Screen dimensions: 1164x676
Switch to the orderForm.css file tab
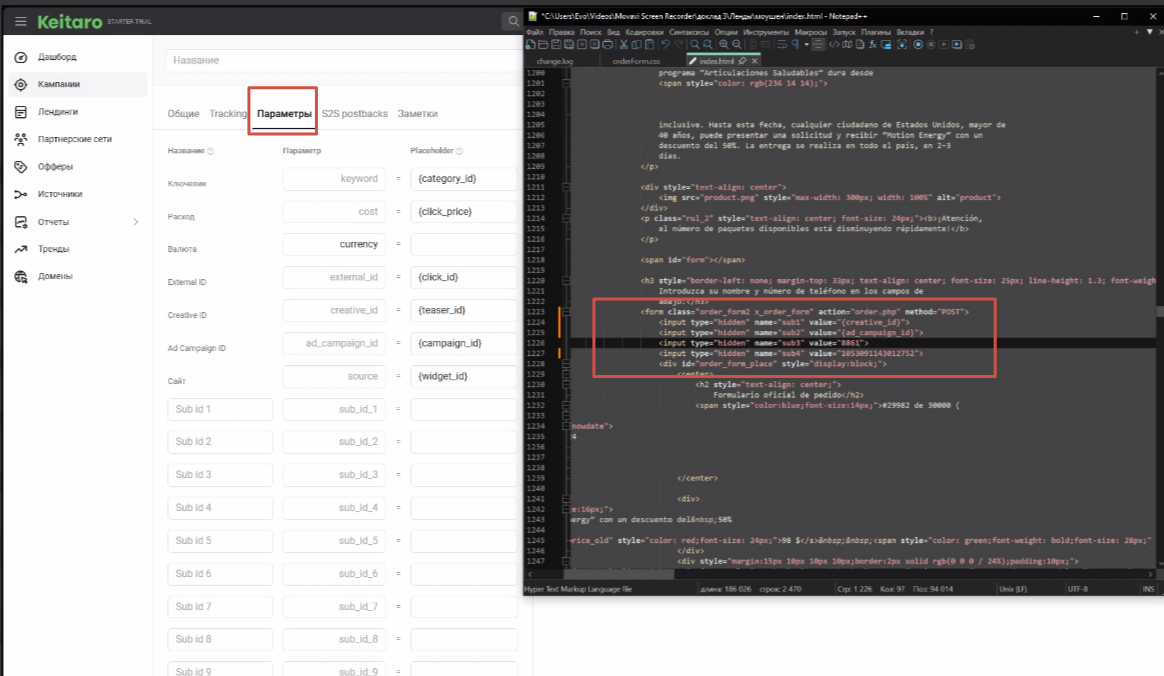(x=636, y=61)
